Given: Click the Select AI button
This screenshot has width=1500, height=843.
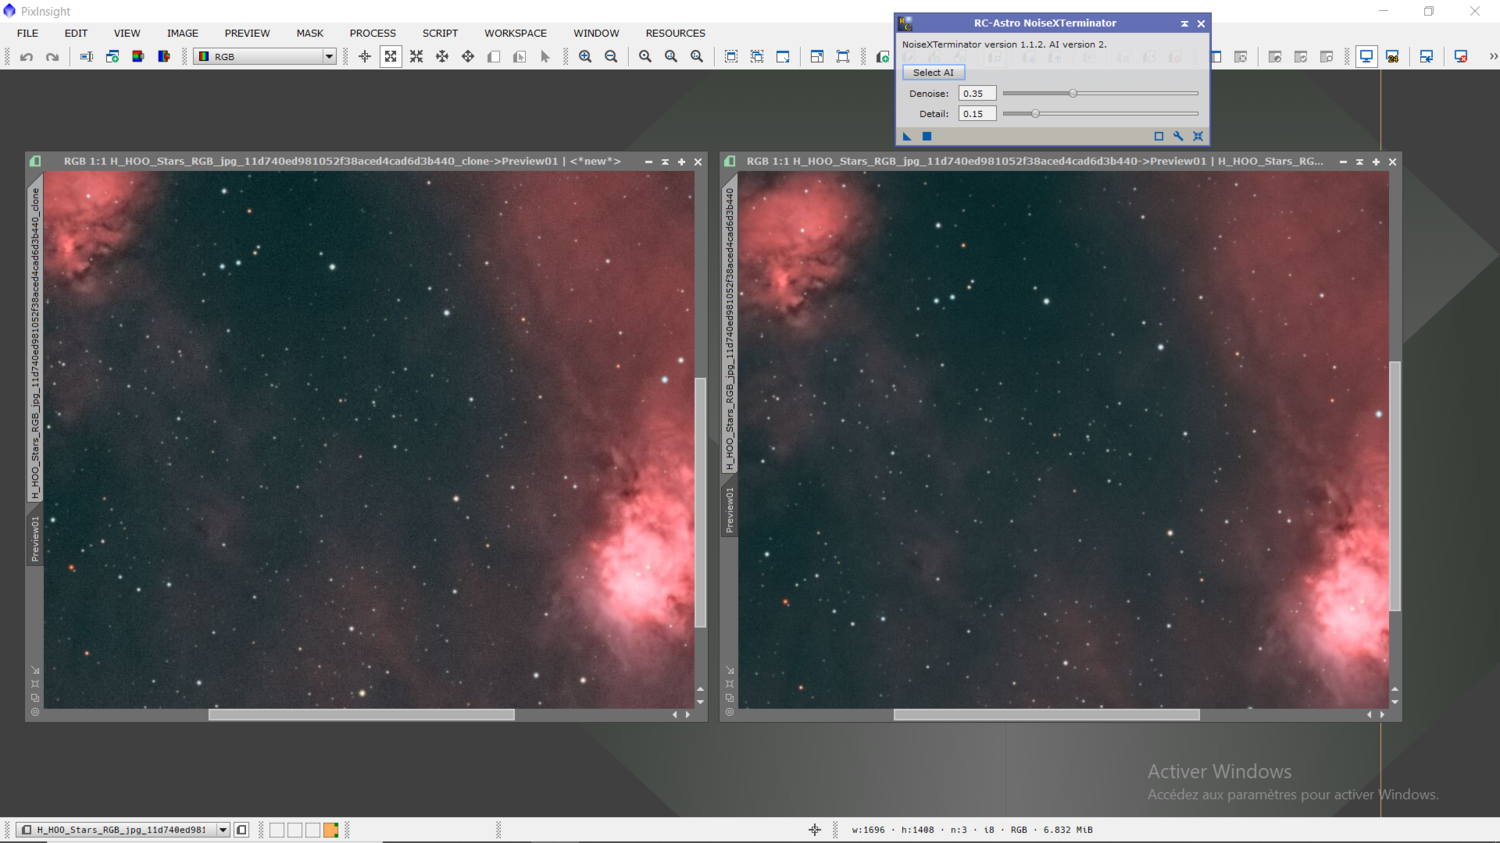Looking at the screenshot, I should [934, 73].
